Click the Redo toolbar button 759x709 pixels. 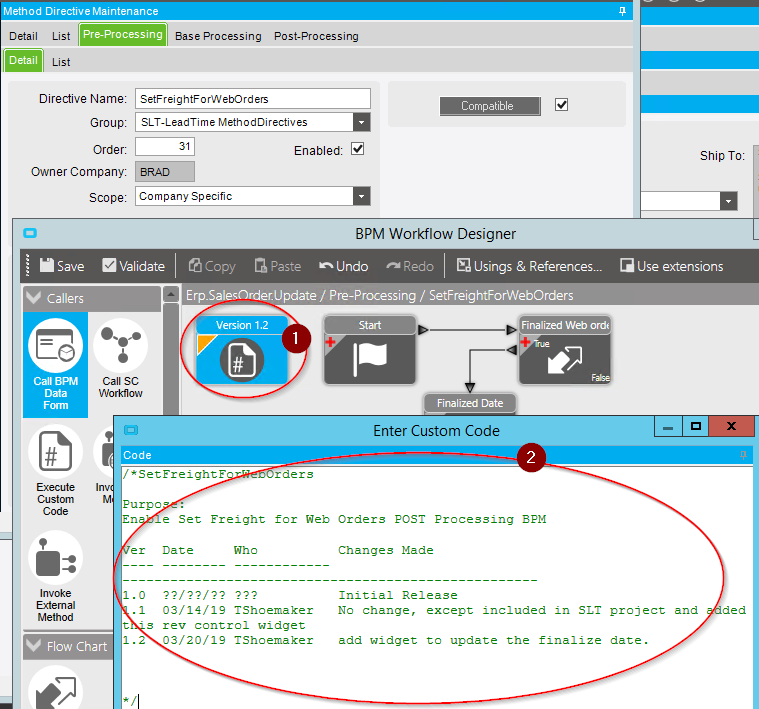410,266
